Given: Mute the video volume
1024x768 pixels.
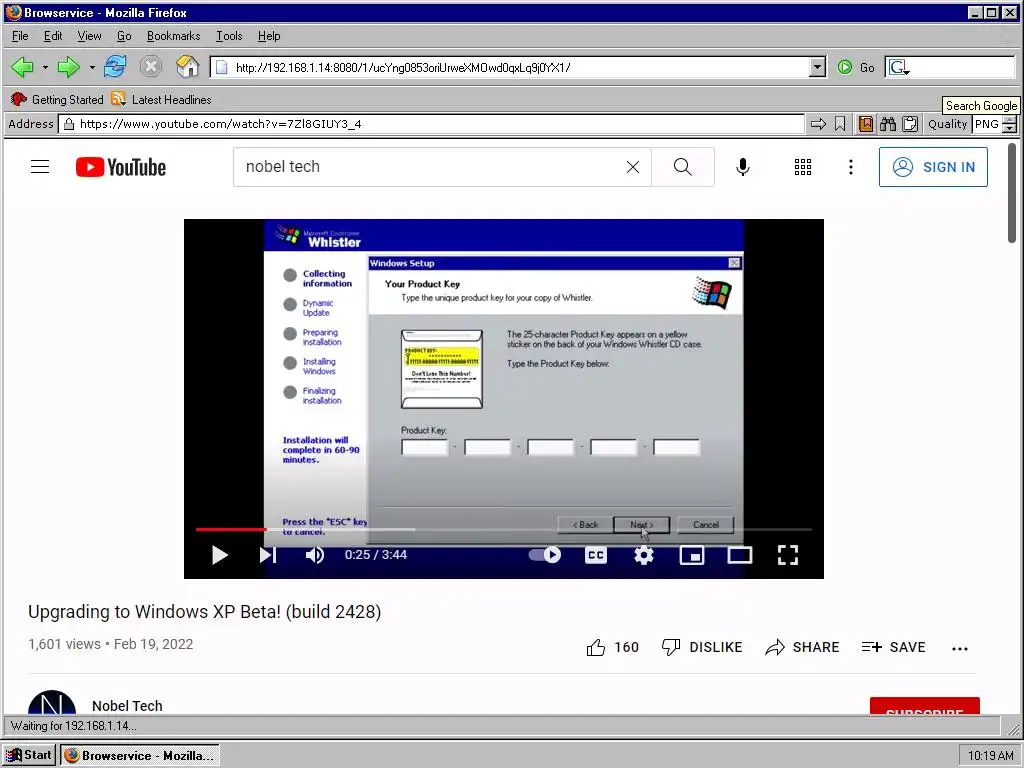Looking at the screenshot, I should pyautogui.click(x=315, y=555).
